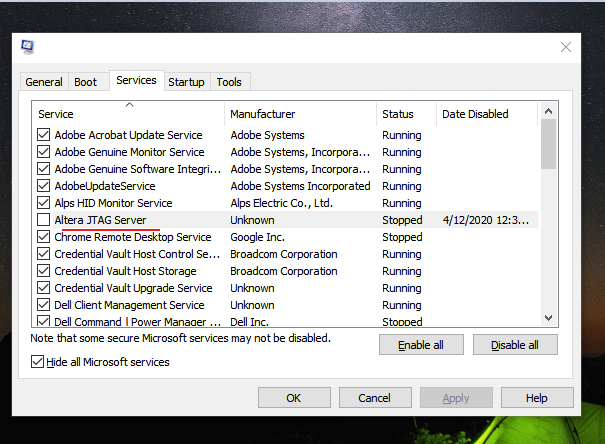This screenshot has height=444, width=605.
Task: Toggle Hide all Microsoft services checkbox
Action: 38,362
